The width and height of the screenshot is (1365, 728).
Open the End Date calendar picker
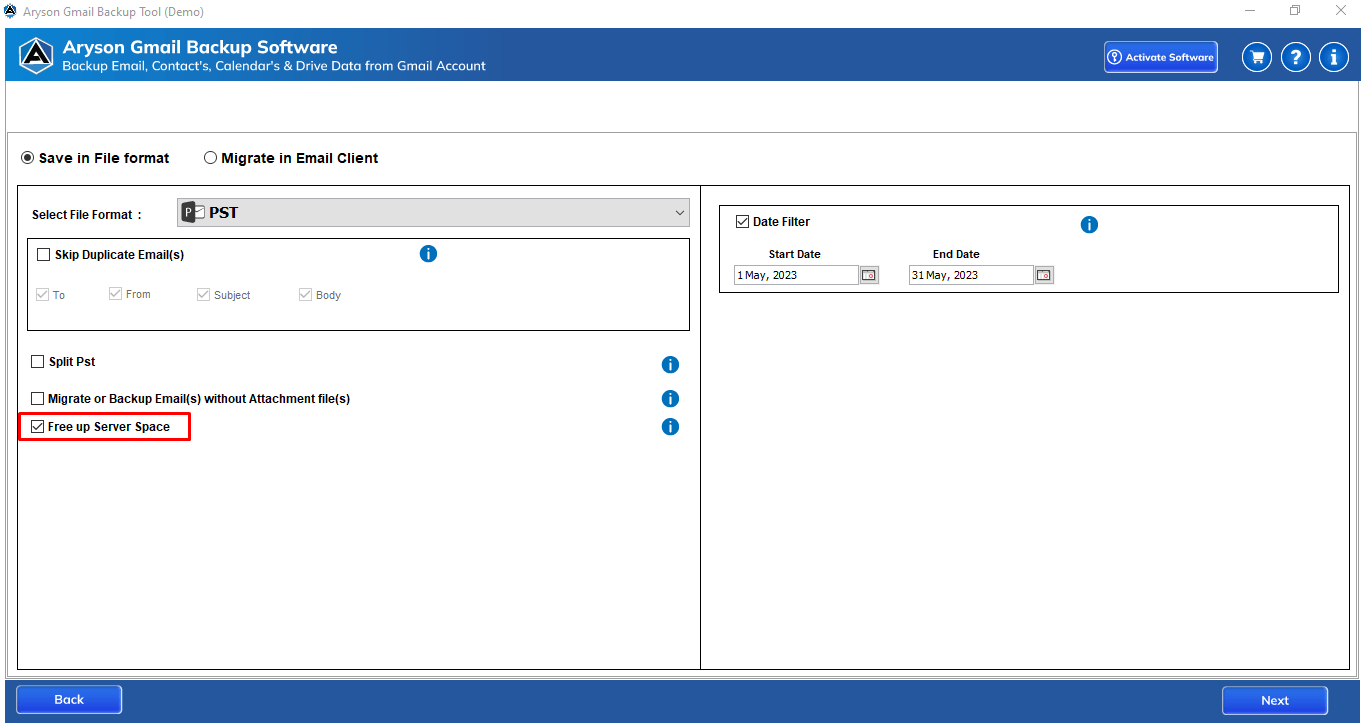pyautogui.click(x=1044, y=275)
